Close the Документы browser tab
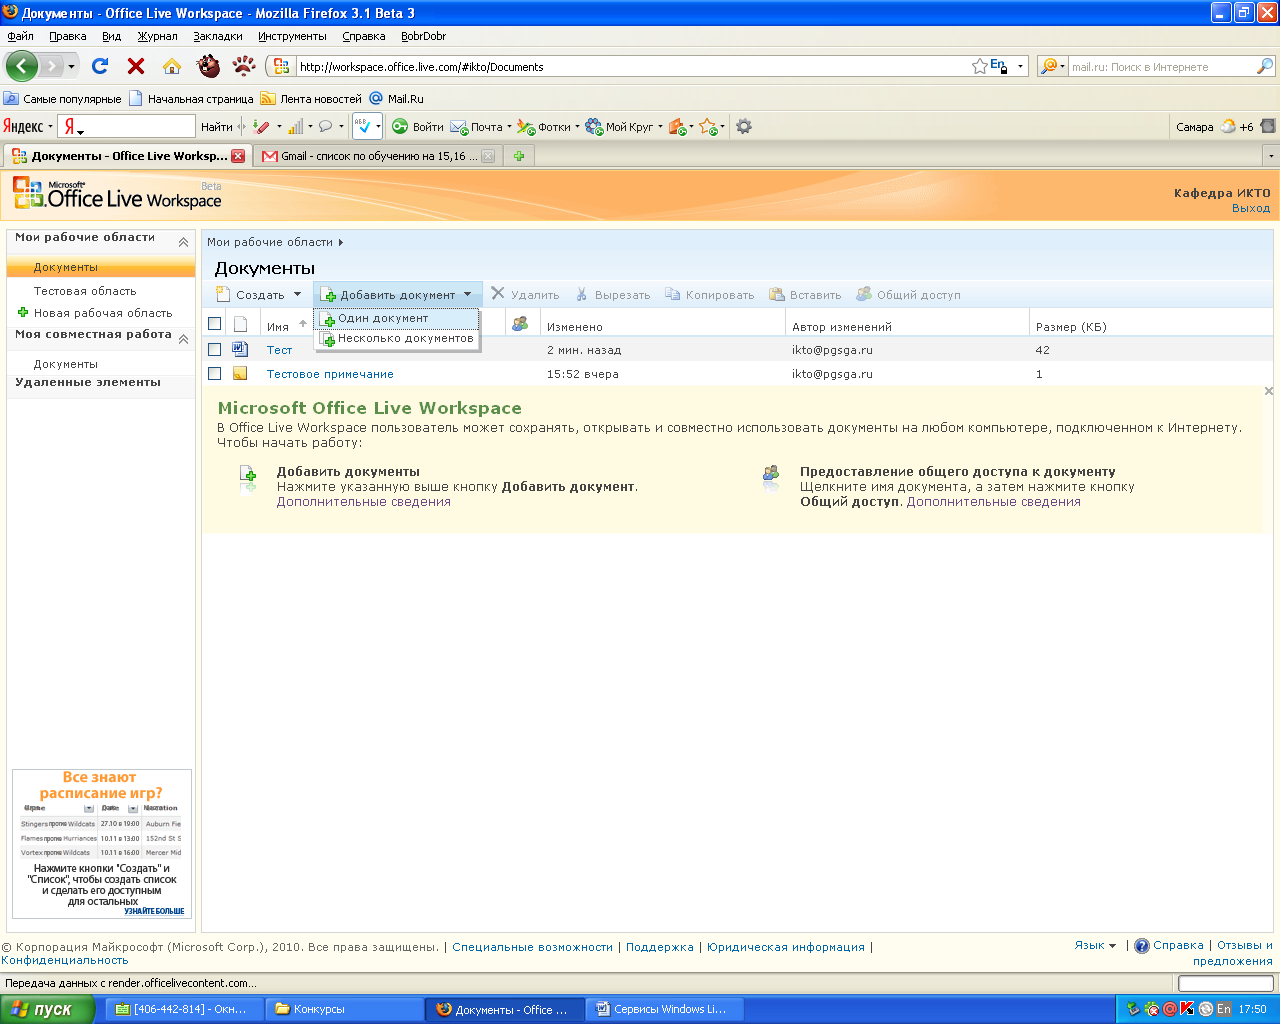The height and width of the screenshot is (1024, 1280). click(x=238, y=156)
